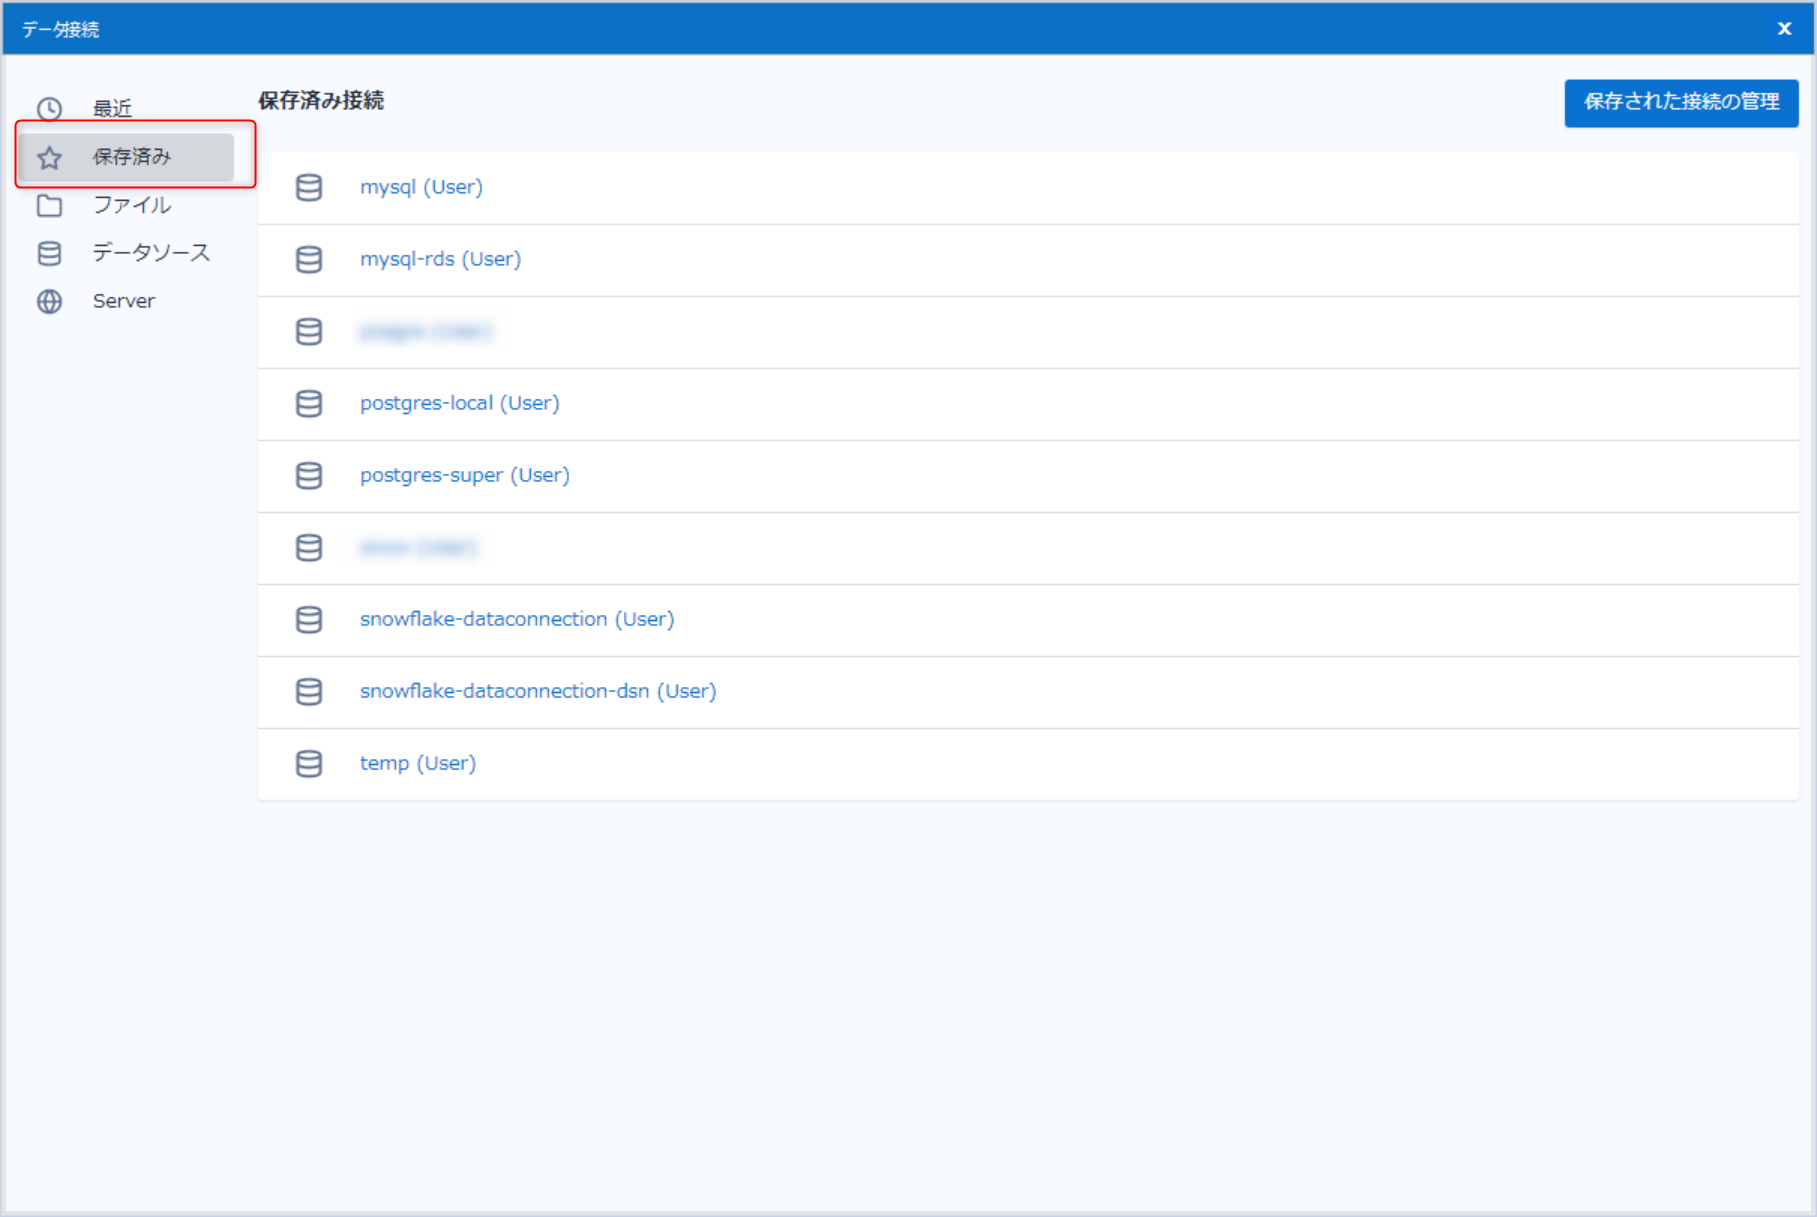1817x1217 pixels.
Task: Click the database icon next to mysql (User)
Action: [x=309, y=187]
